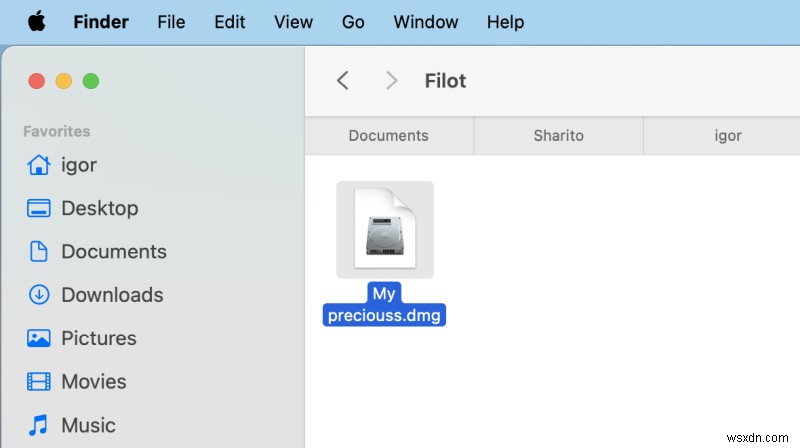The width and height of the screenshot is (800, 448).
Task: Click the My preciouss.dmg file name
Action: coord(384,305)
